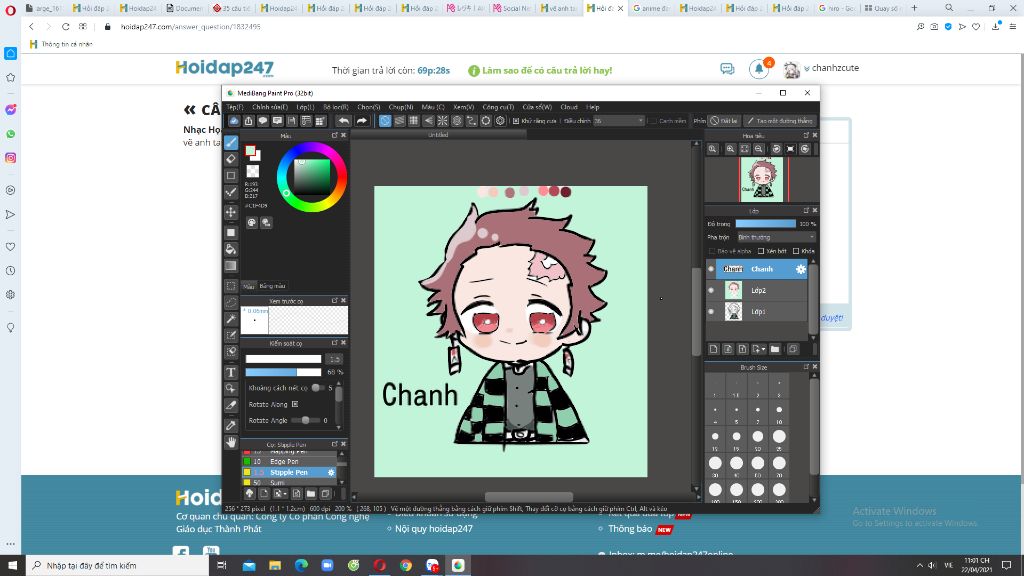The image size is (1024, 576).
Task: Open the color palette icon in Màu panel
Action: pos(252,223)
